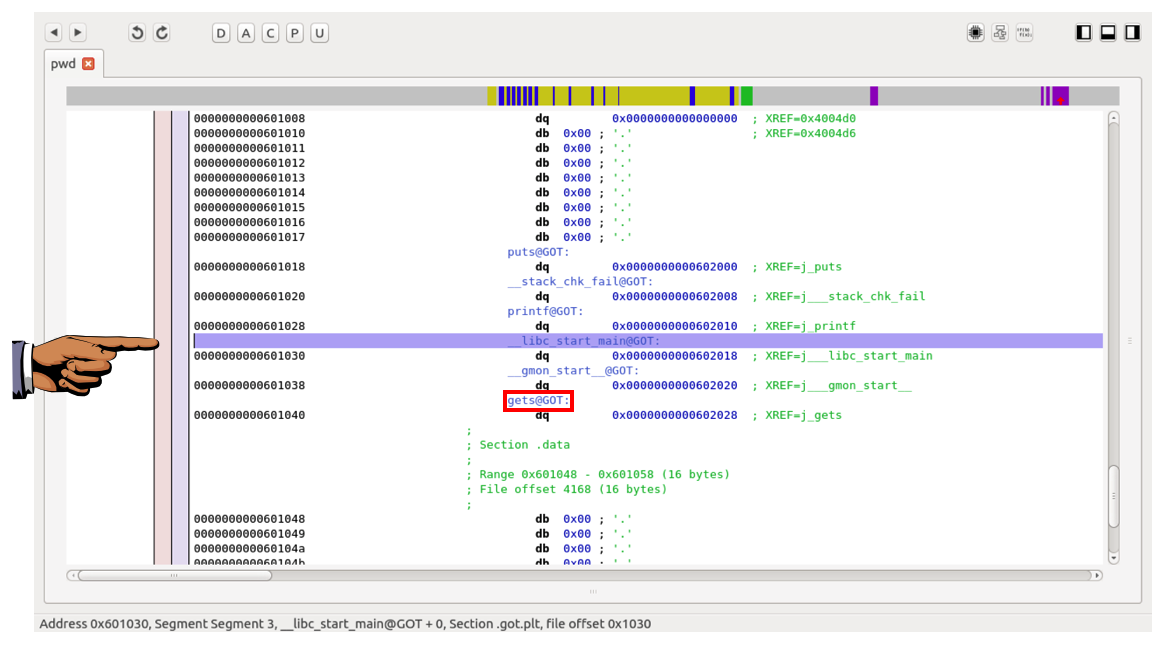Select the __gmon_start__@GOT: label

point(573,371)
